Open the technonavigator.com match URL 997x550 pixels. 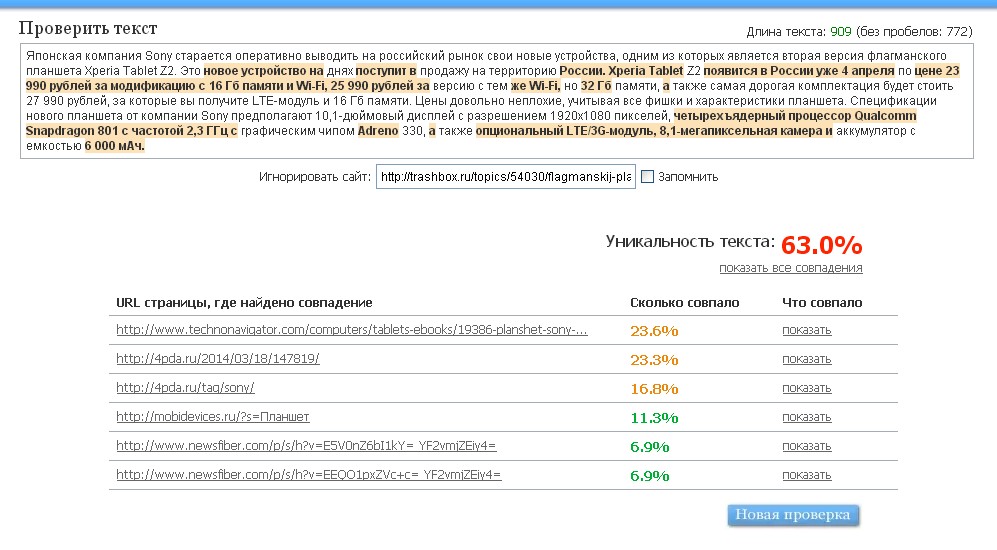tap(351, 330)
